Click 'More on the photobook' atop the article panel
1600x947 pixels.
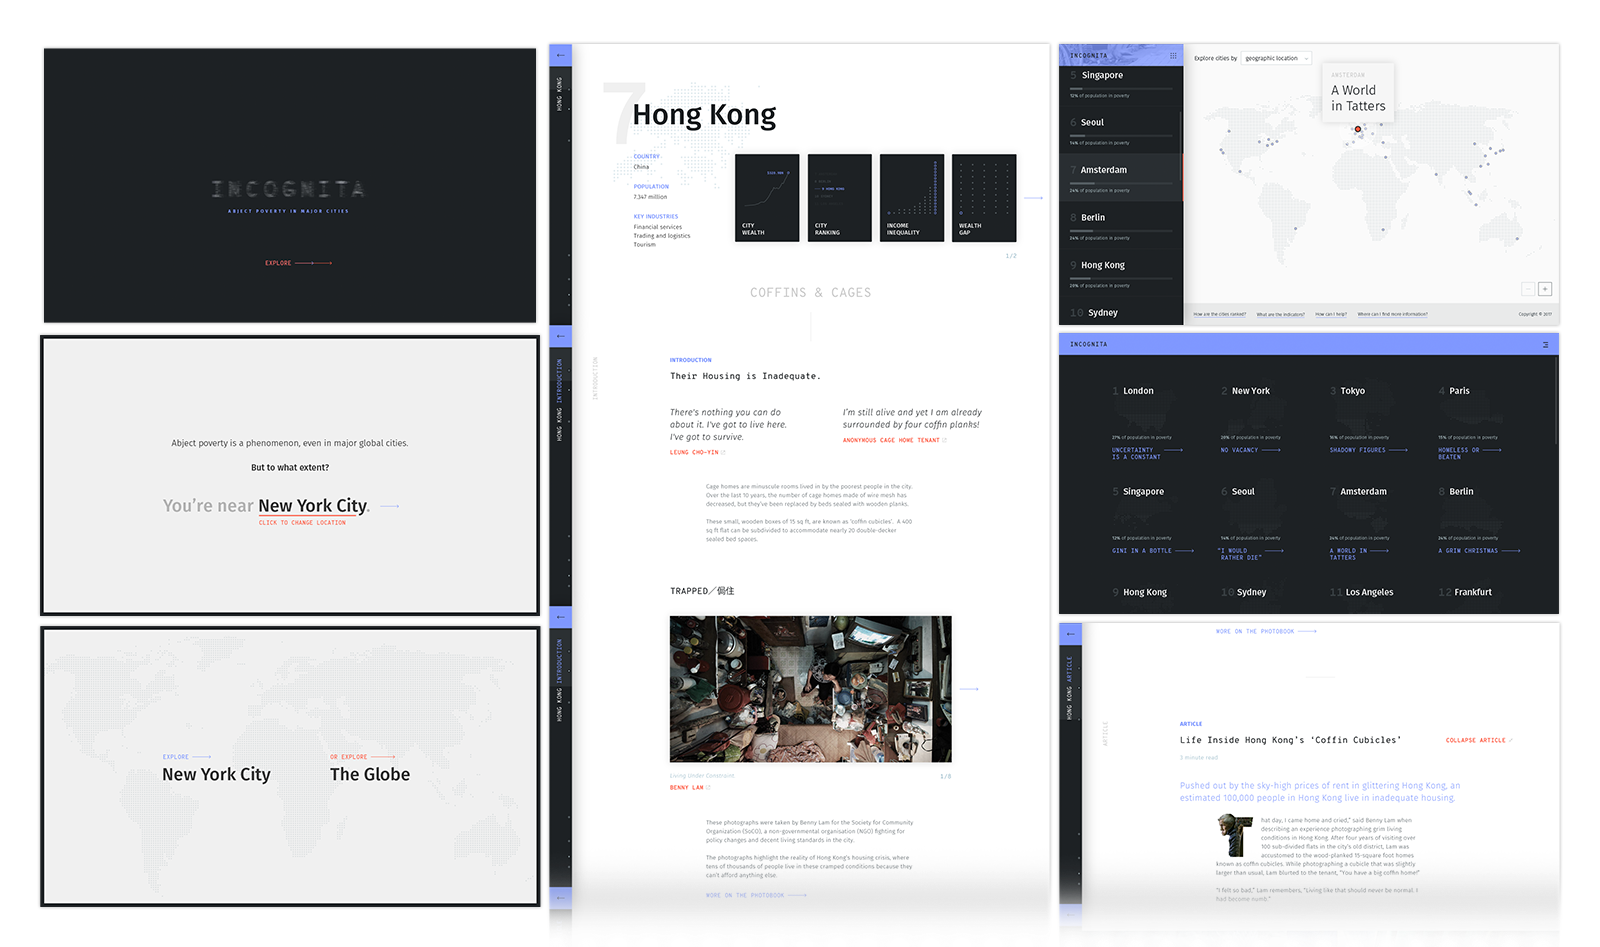pos(1266,631)
